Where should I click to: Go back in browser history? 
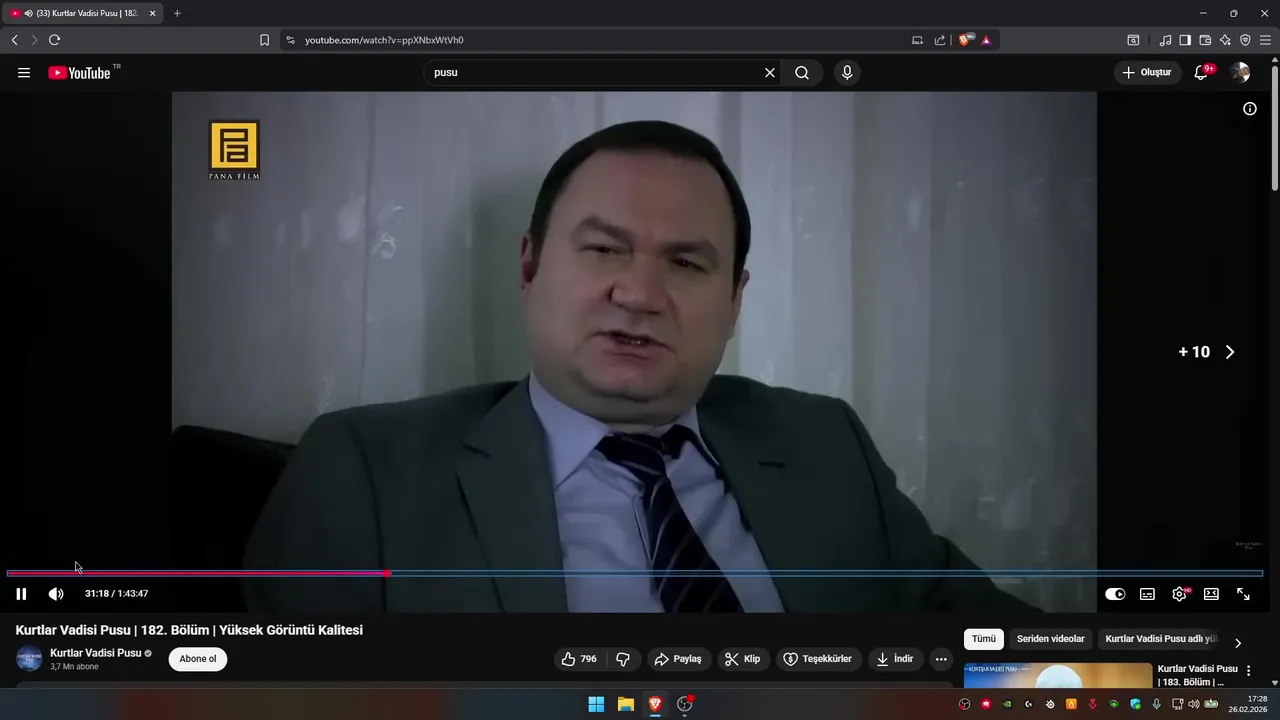tap(14, 40)
